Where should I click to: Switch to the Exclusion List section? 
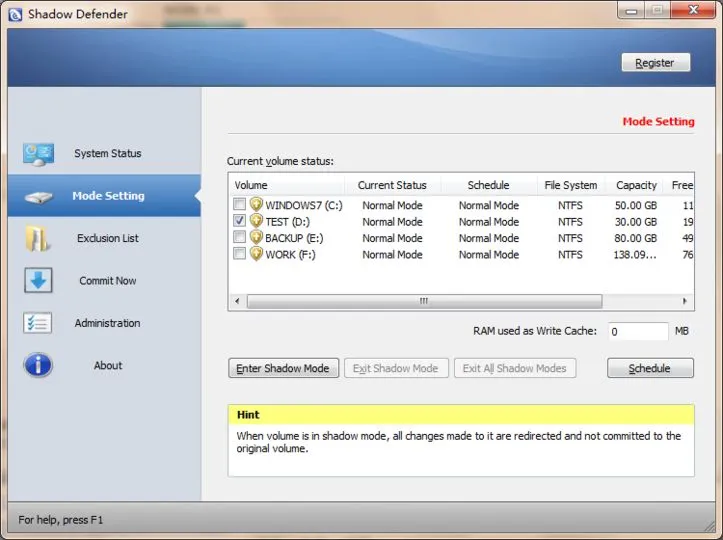108,238
